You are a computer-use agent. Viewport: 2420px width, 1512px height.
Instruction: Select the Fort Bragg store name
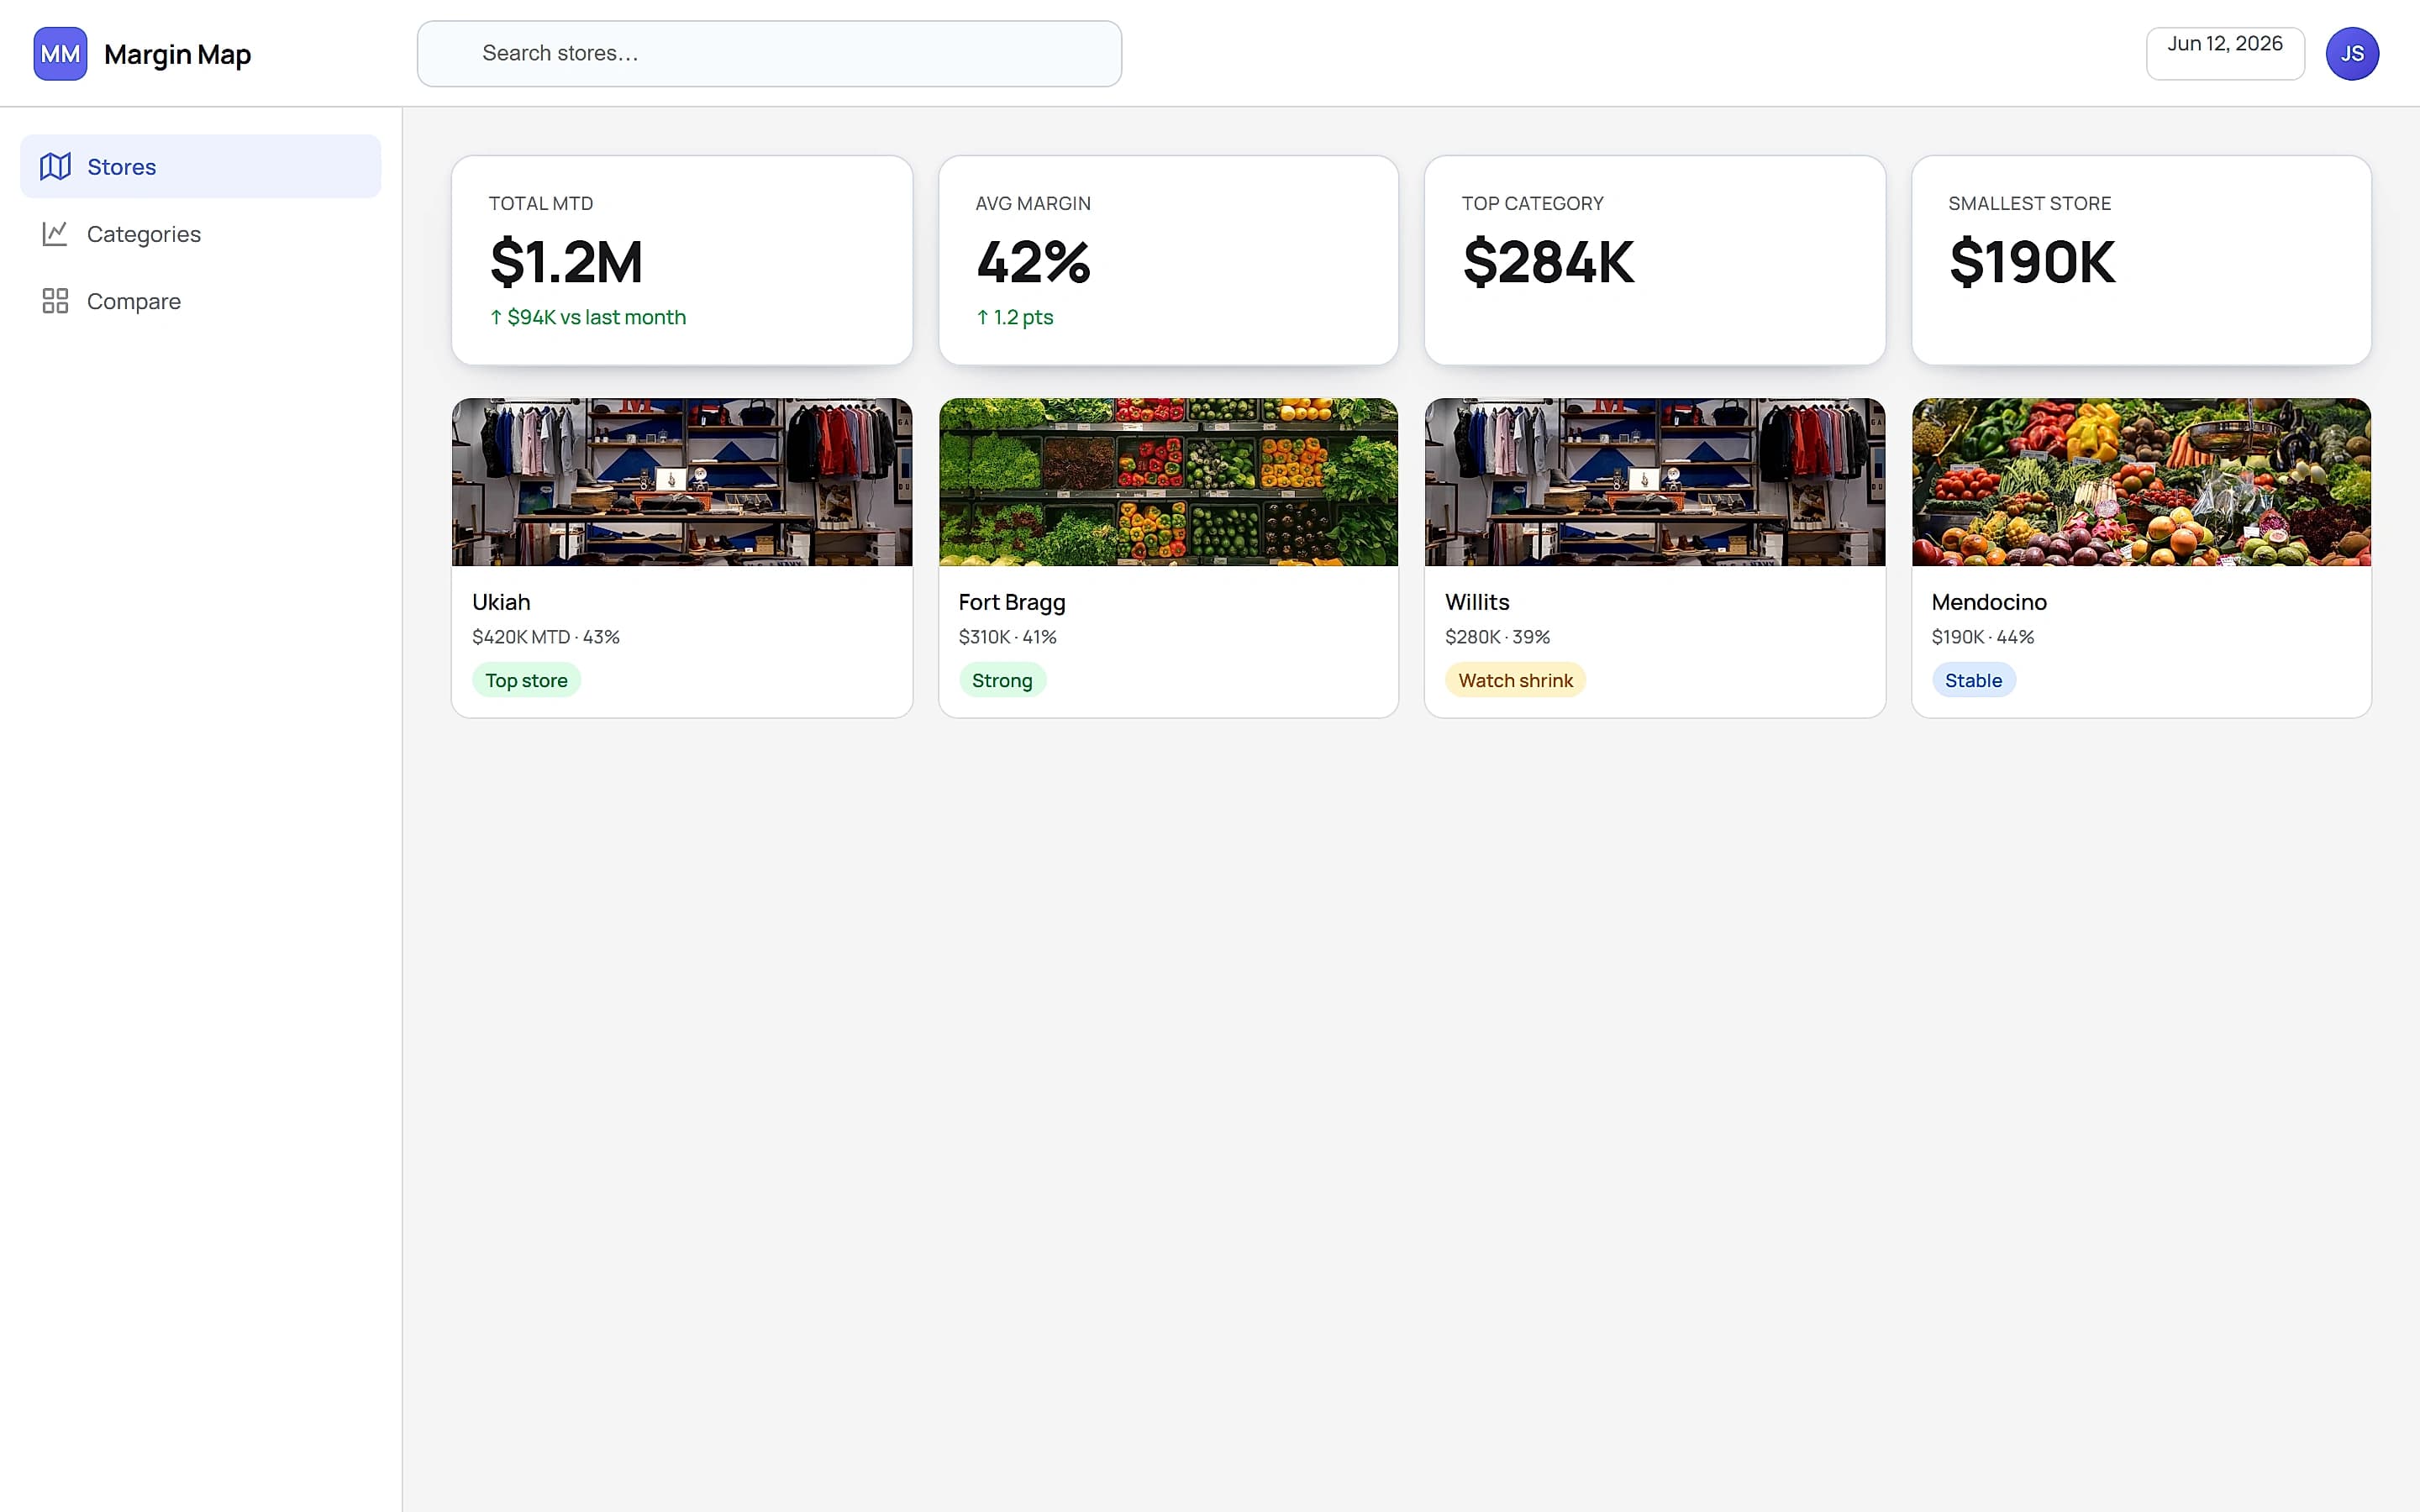pos(1012,602)
